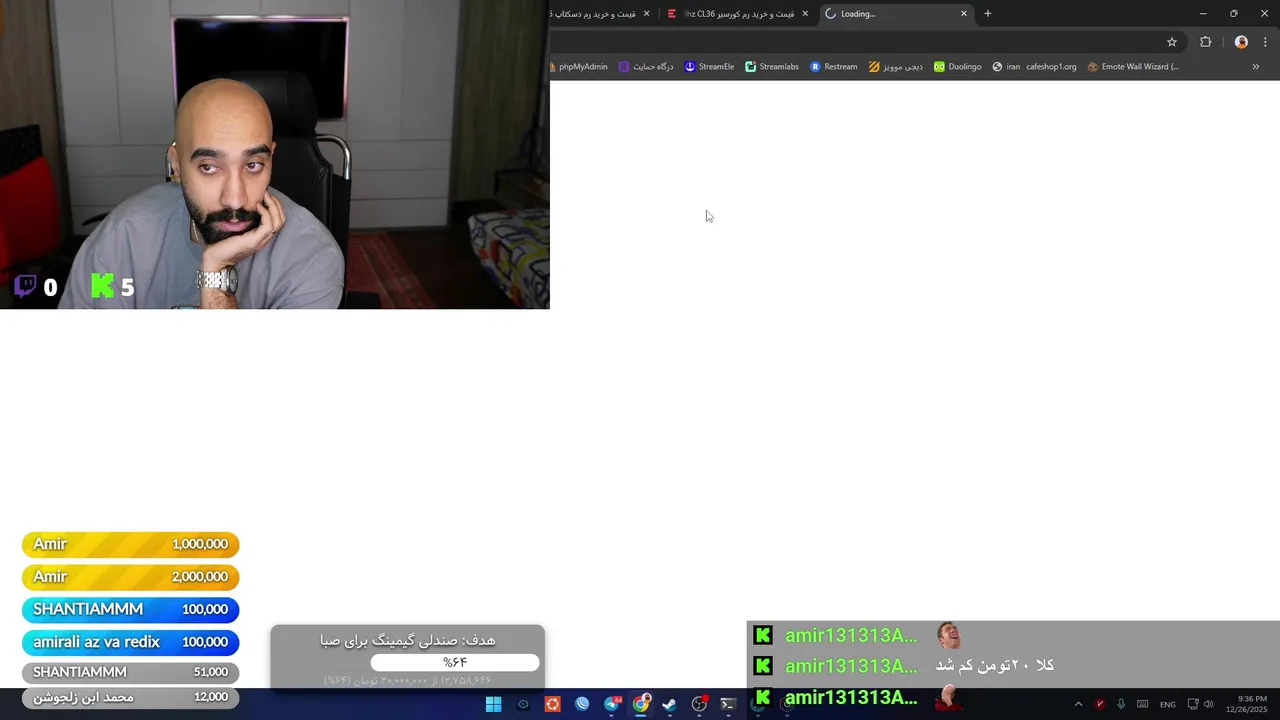Open the volume control in tray
Viewport: 1280px width, 720px height.
point(1209,704)
